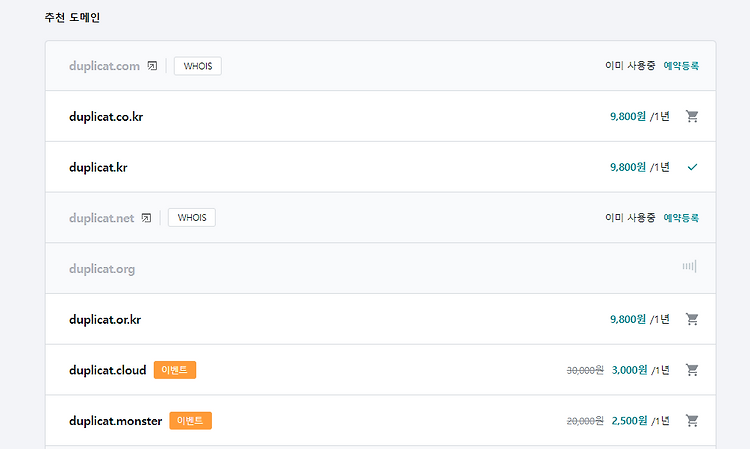
Task: Add duplicat.cloud to cart
Action: coord(692,370)
